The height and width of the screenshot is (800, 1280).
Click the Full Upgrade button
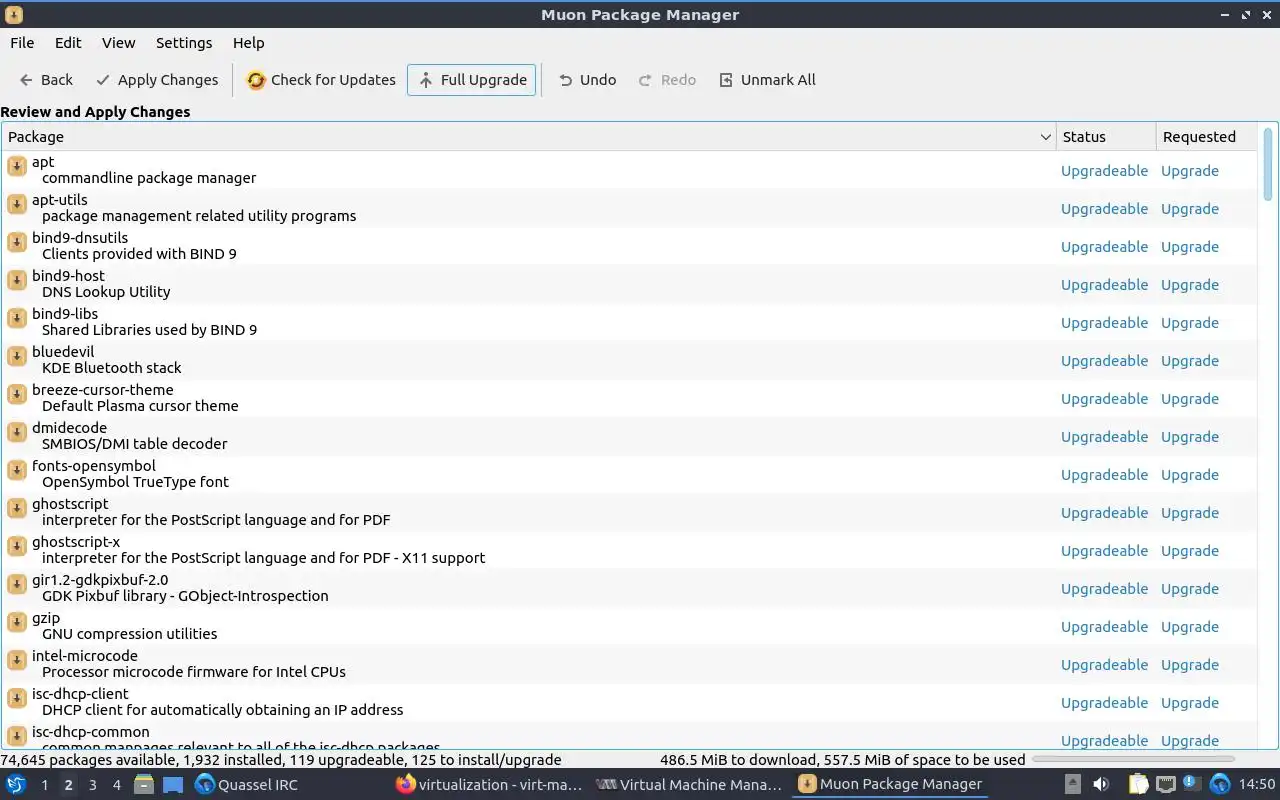click(471, 80)
